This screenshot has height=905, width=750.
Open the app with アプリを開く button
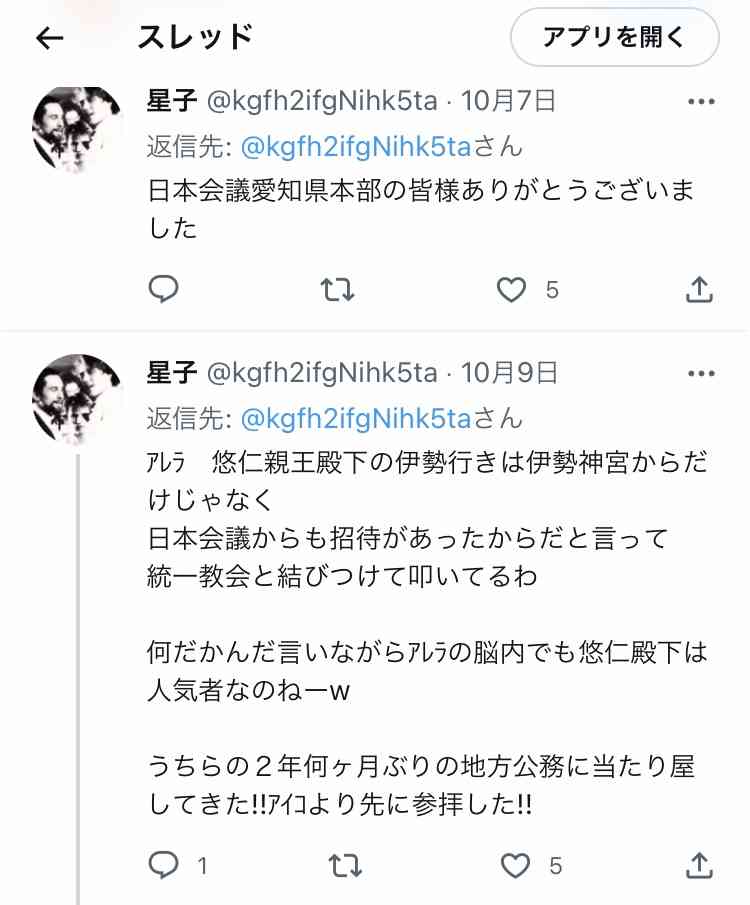[x=615, y=38]
